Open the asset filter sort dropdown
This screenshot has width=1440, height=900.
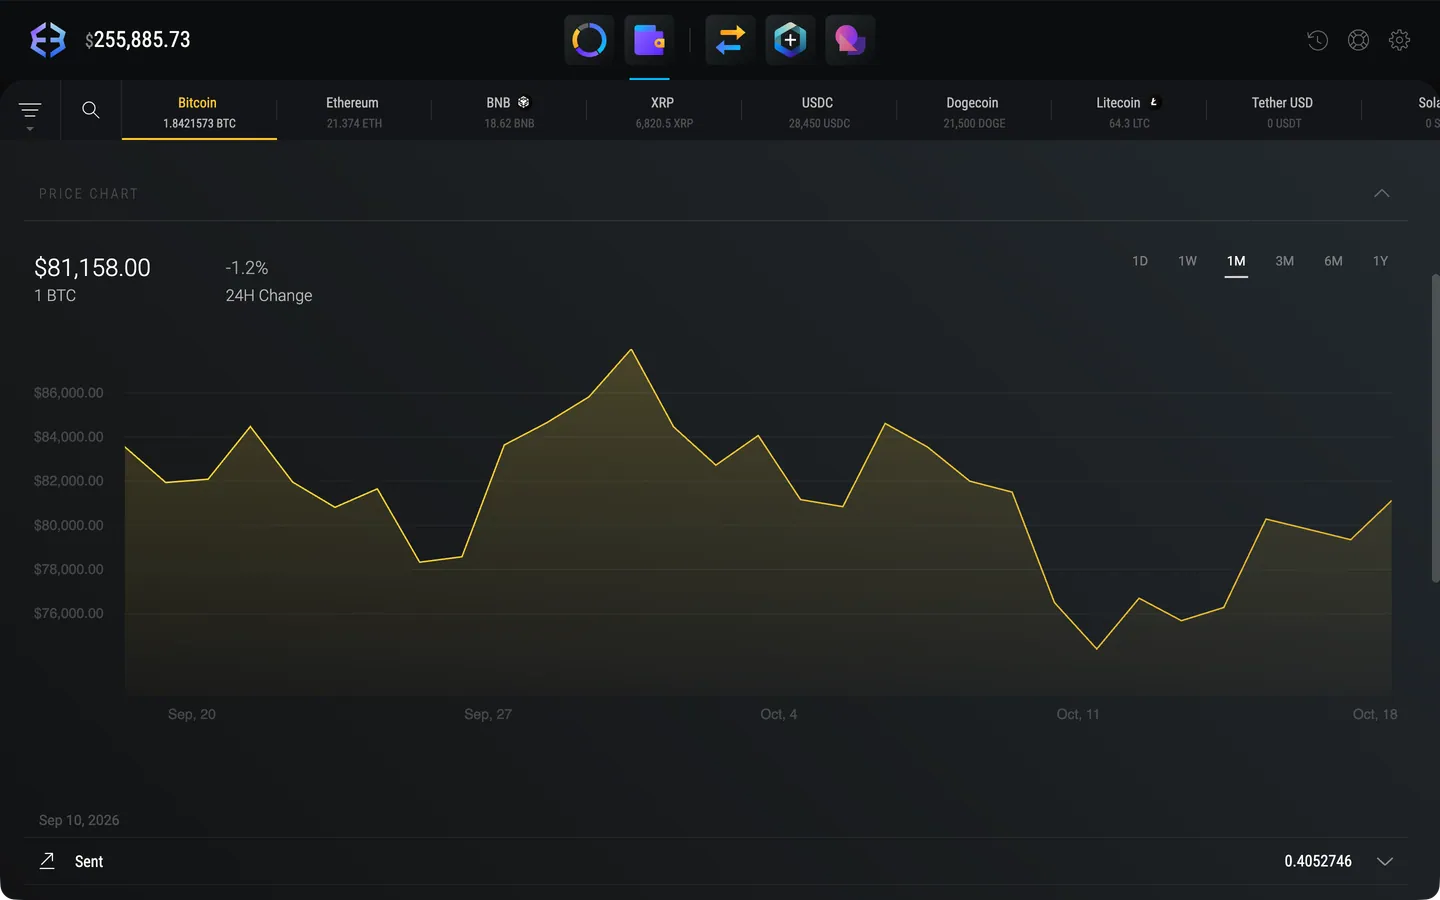[30, 114]
